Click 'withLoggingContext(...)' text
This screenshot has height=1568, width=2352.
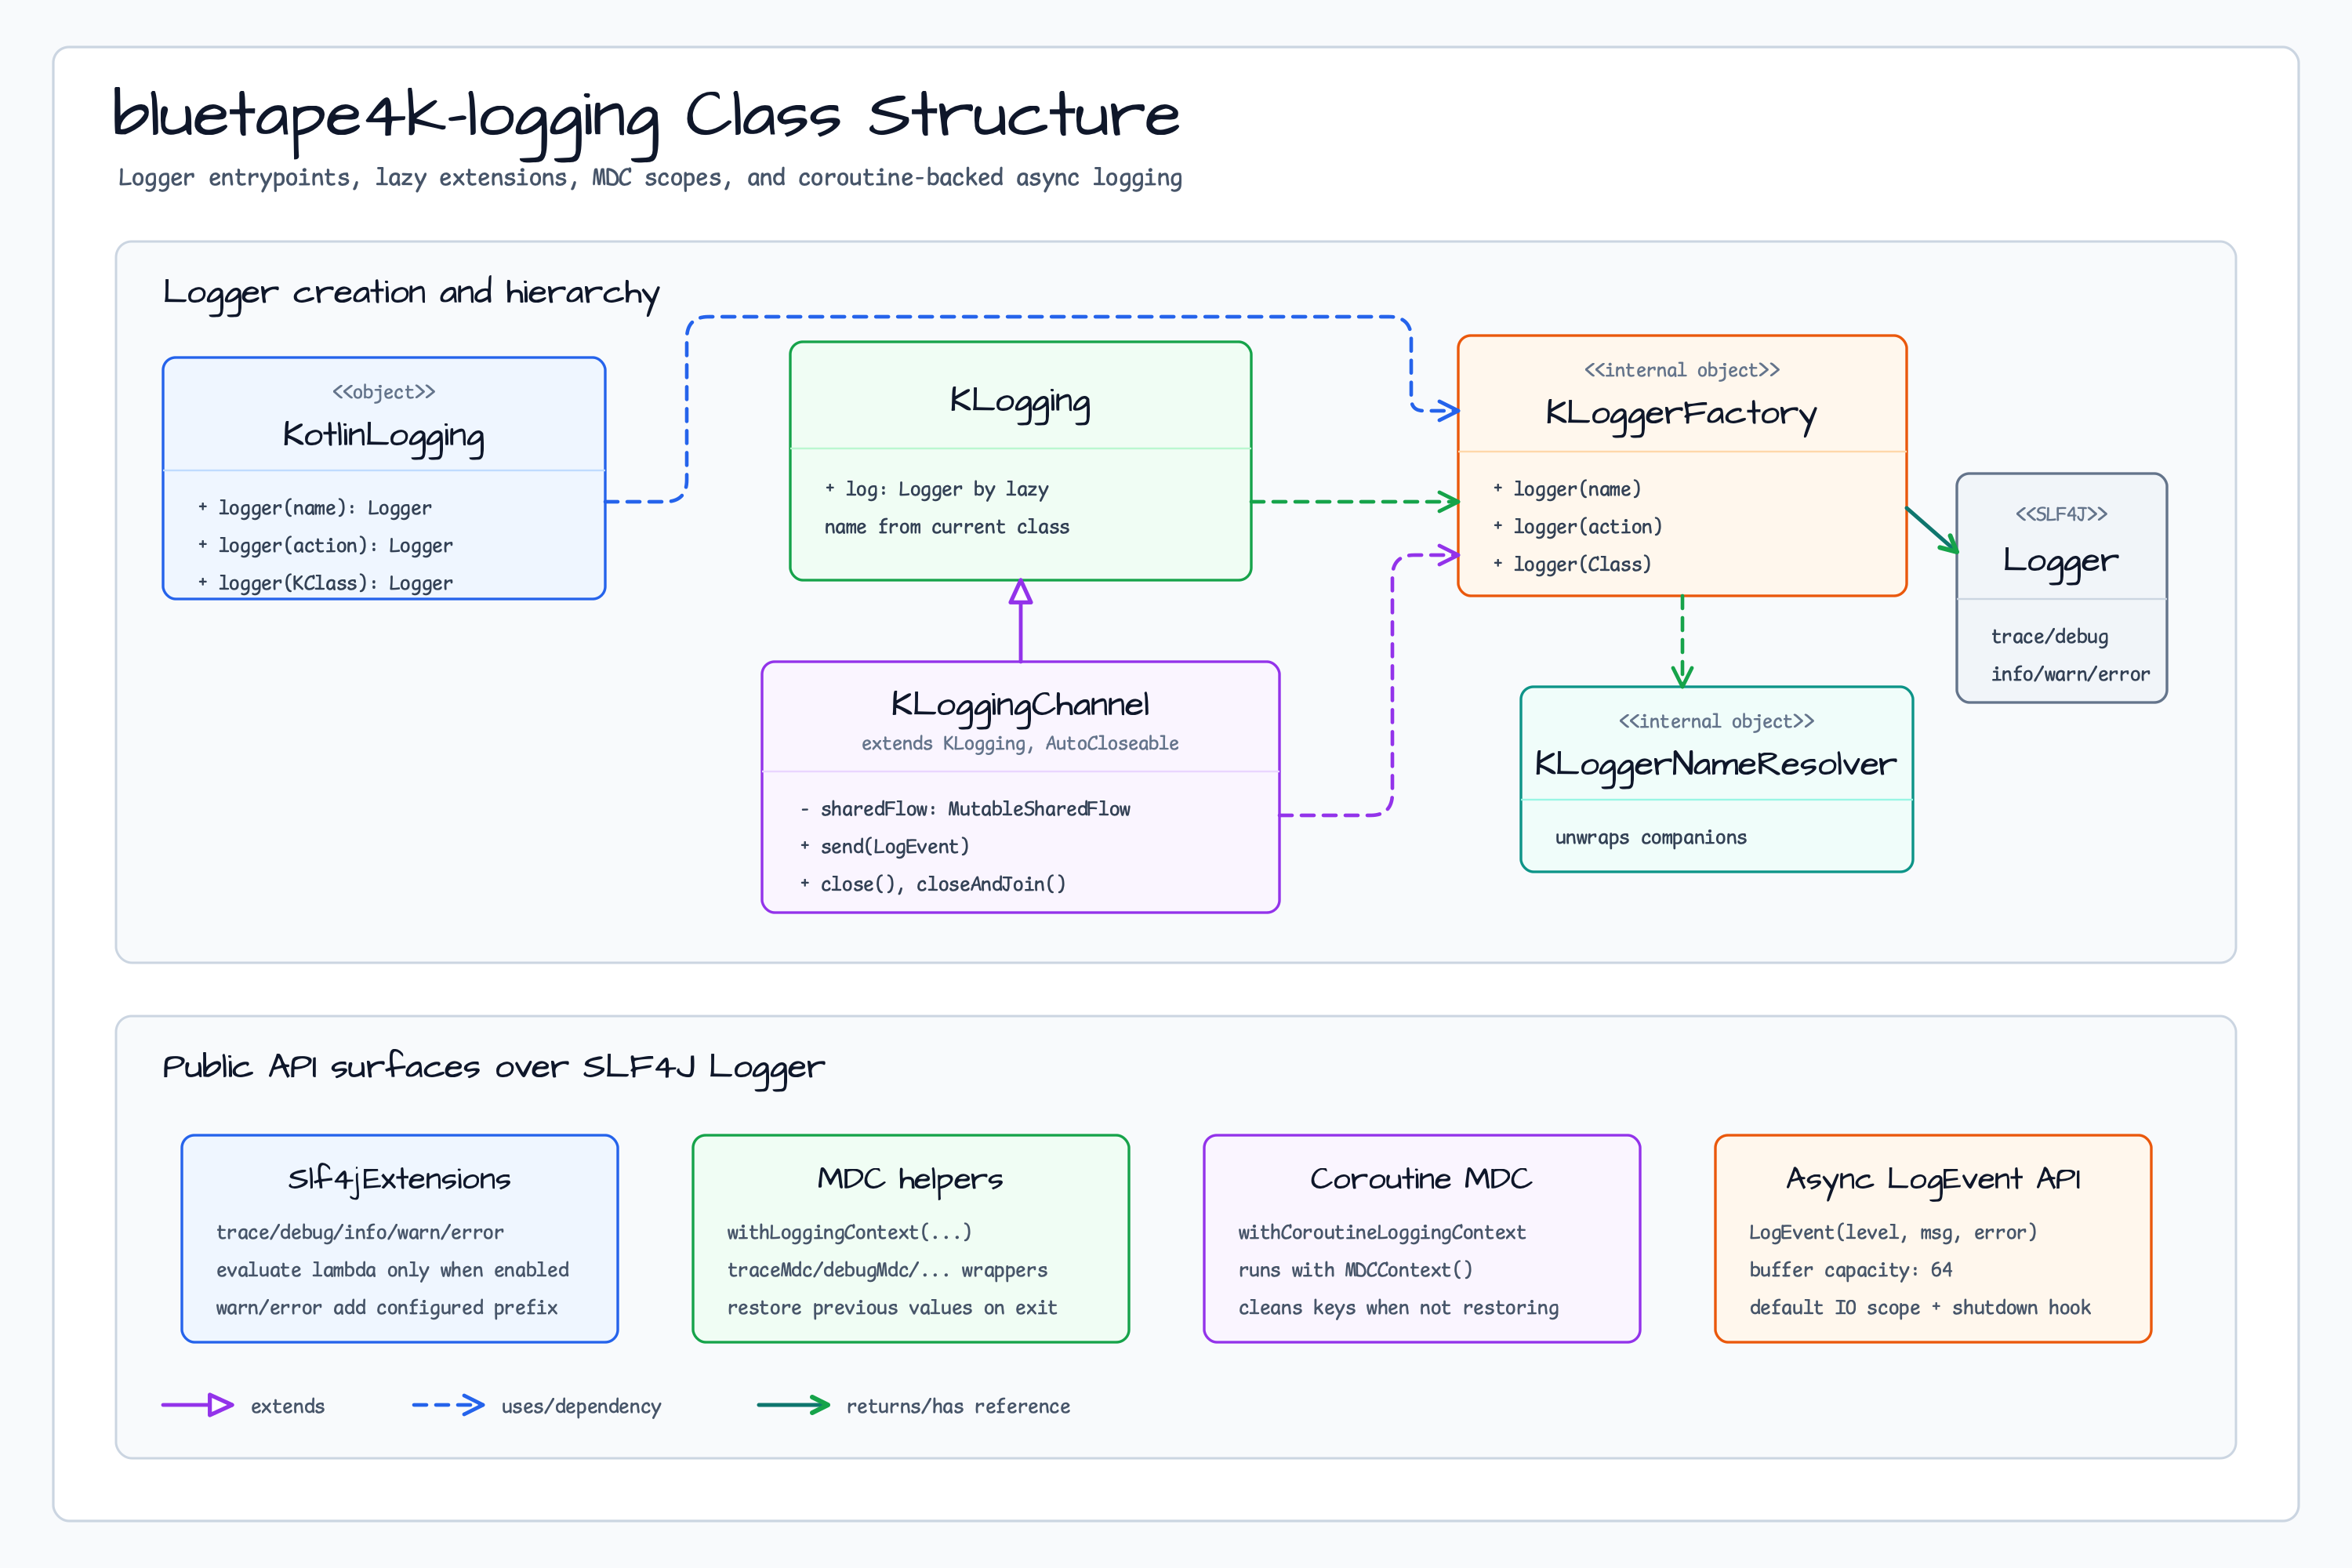pos(849,1233)
